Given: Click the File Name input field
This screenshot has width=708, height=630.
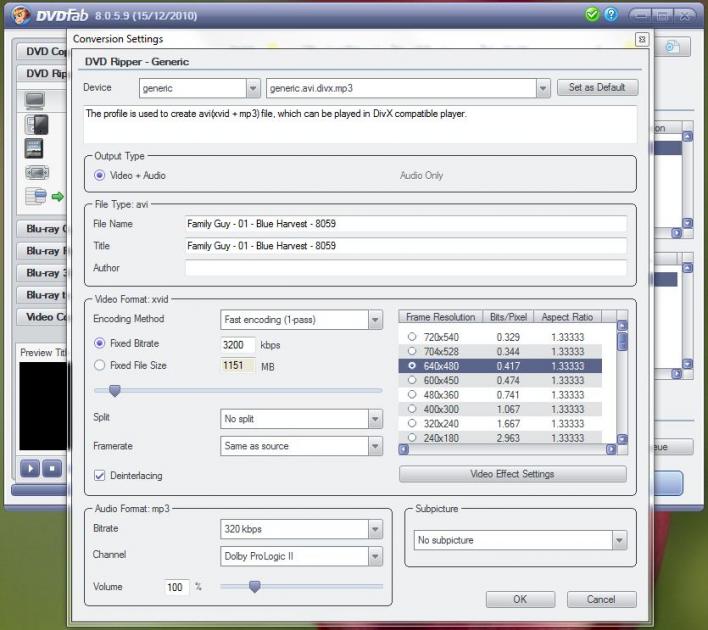Looking at the screenshot, I should [405, 224].
